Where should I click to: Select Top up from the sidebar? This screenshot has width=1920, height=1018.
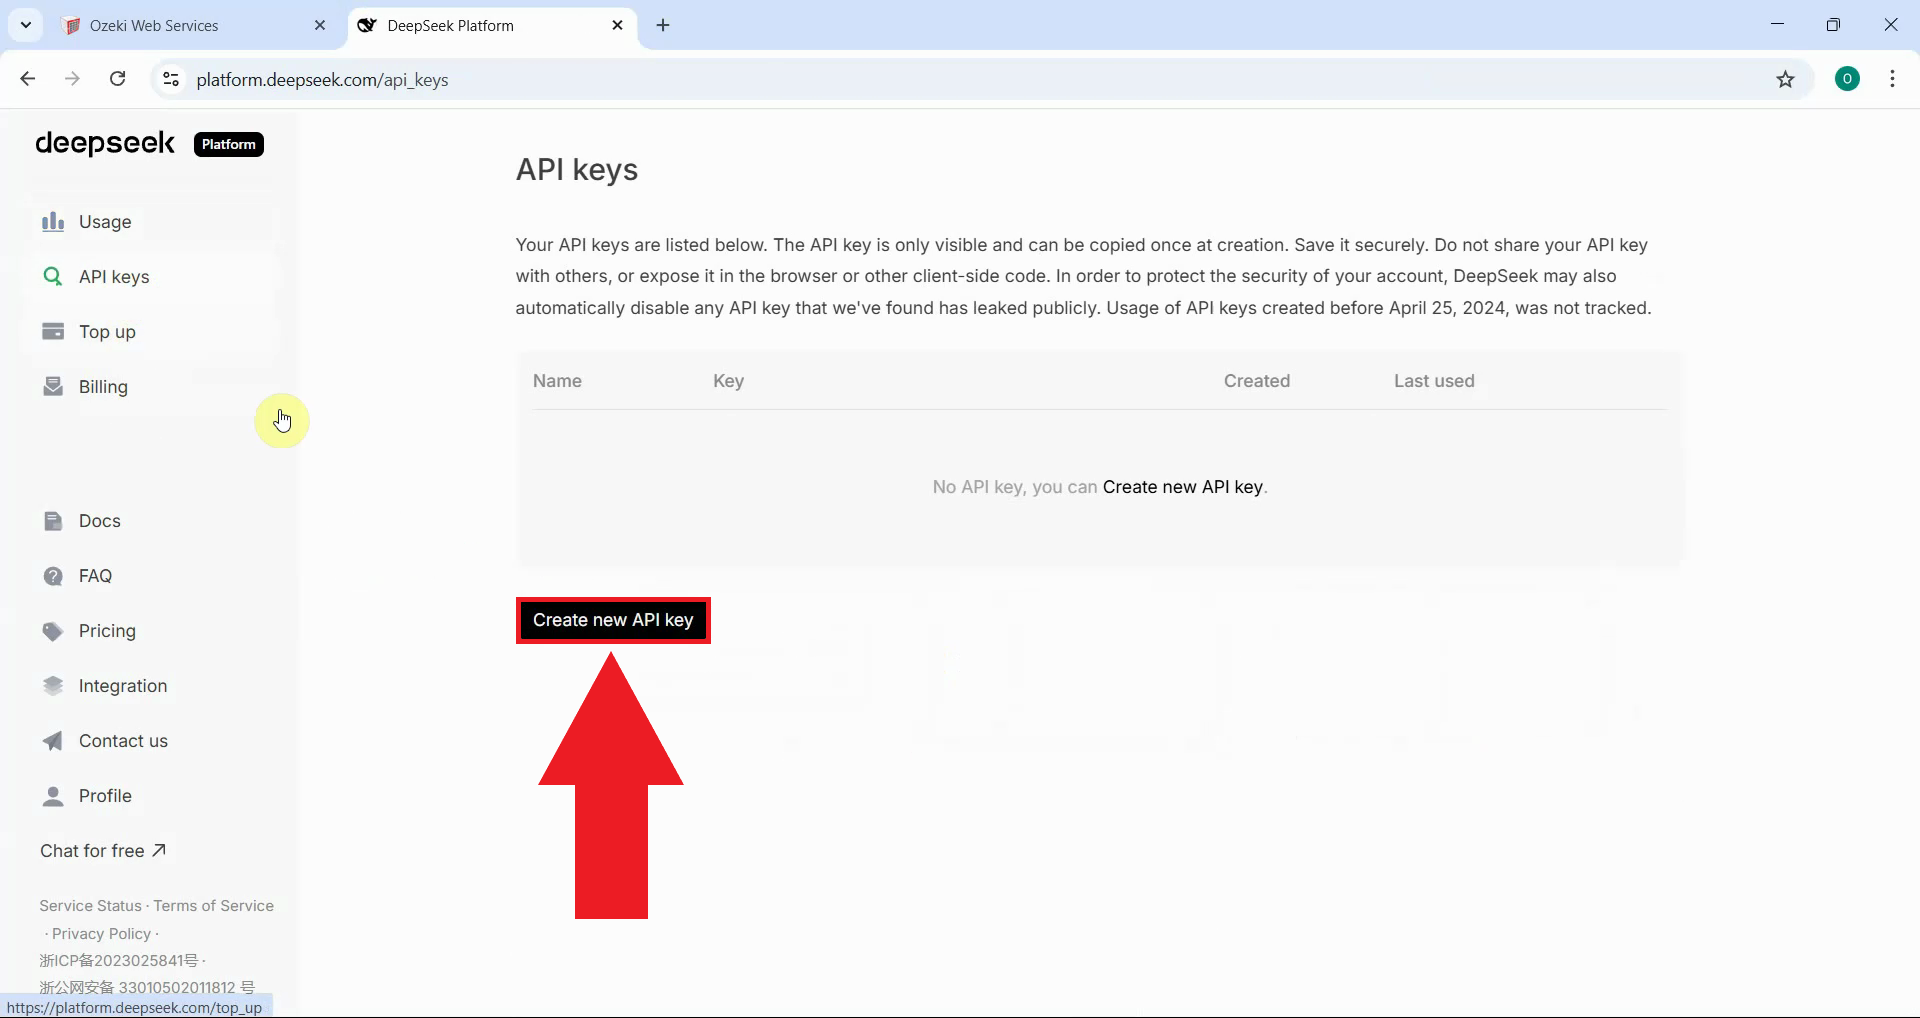click(x=107, y=331)
